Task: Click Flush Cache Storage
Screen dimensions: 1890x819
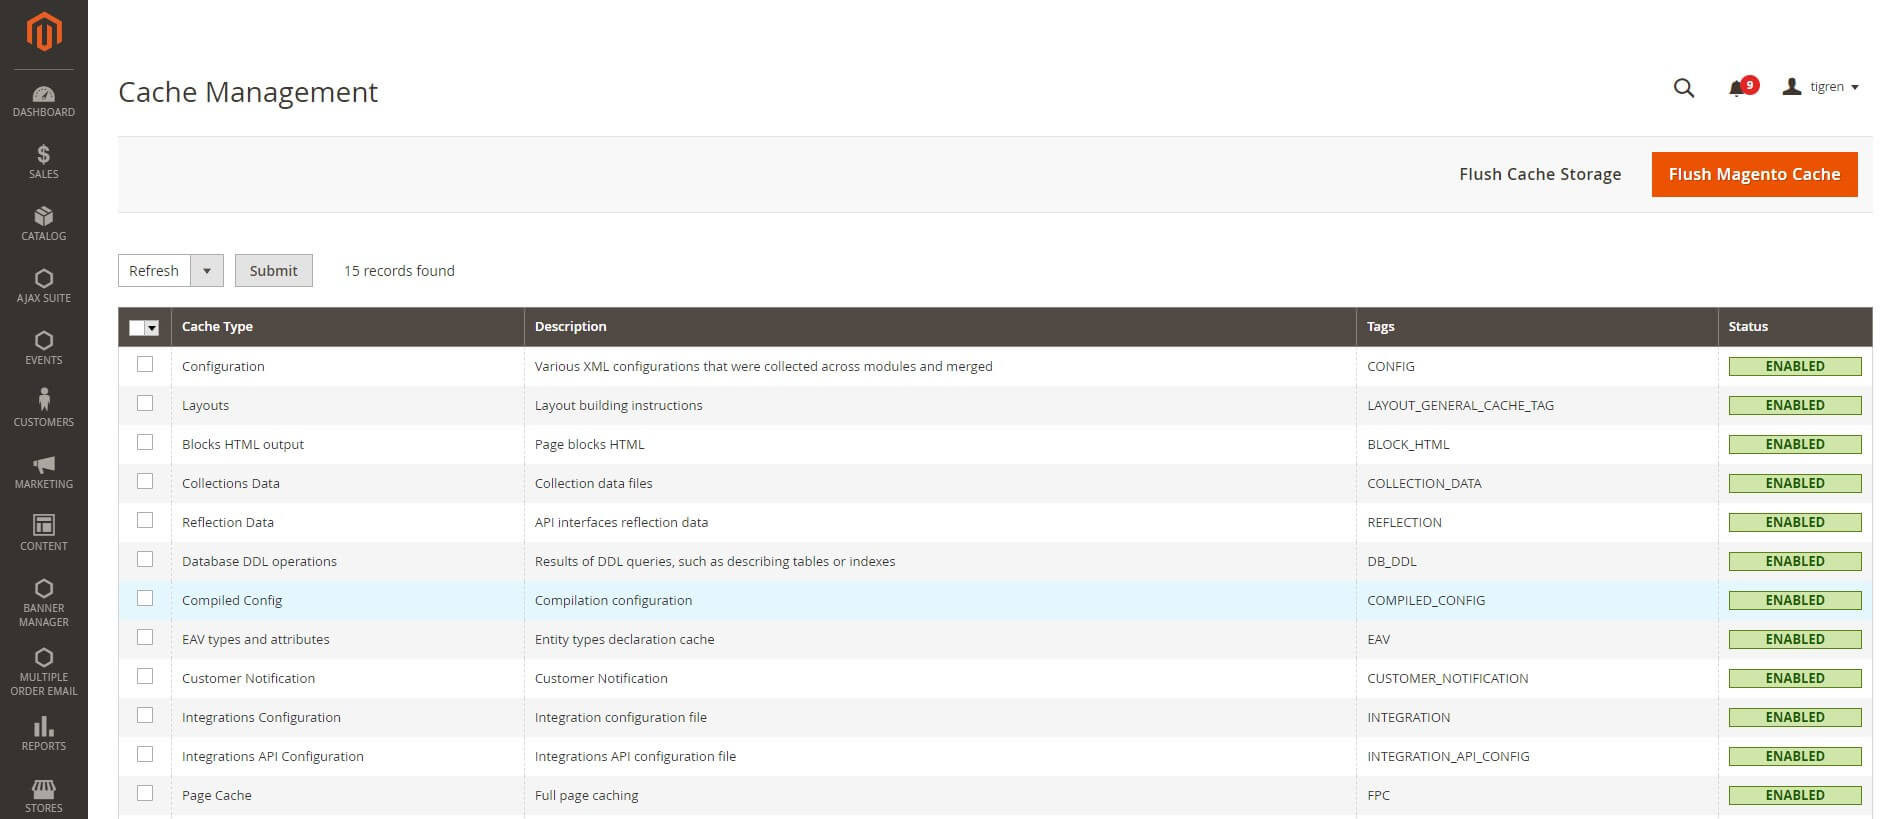Action: click(1539, 174)
